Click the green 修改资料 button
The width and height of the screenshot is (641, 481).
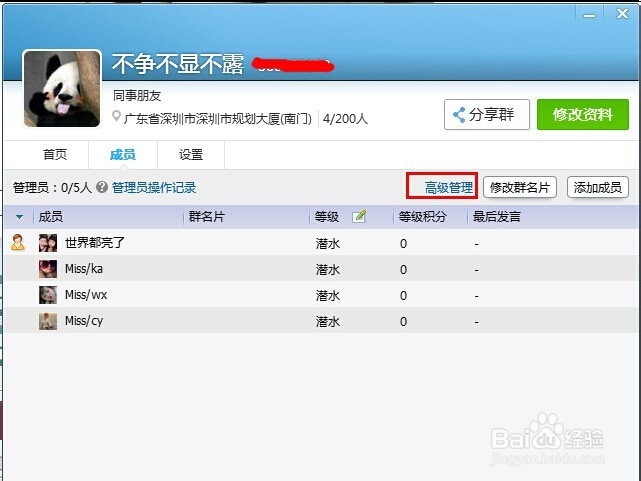[583, 114]
